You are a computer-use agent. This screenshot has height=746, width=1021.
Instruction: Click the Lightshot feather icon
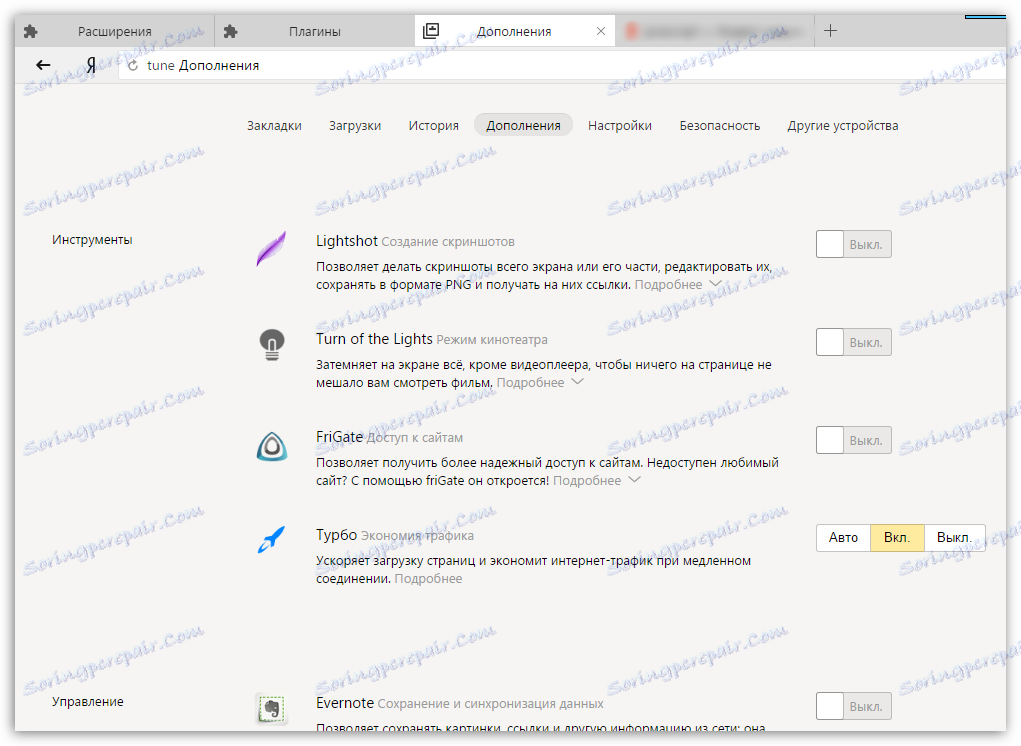click(272, 248)
